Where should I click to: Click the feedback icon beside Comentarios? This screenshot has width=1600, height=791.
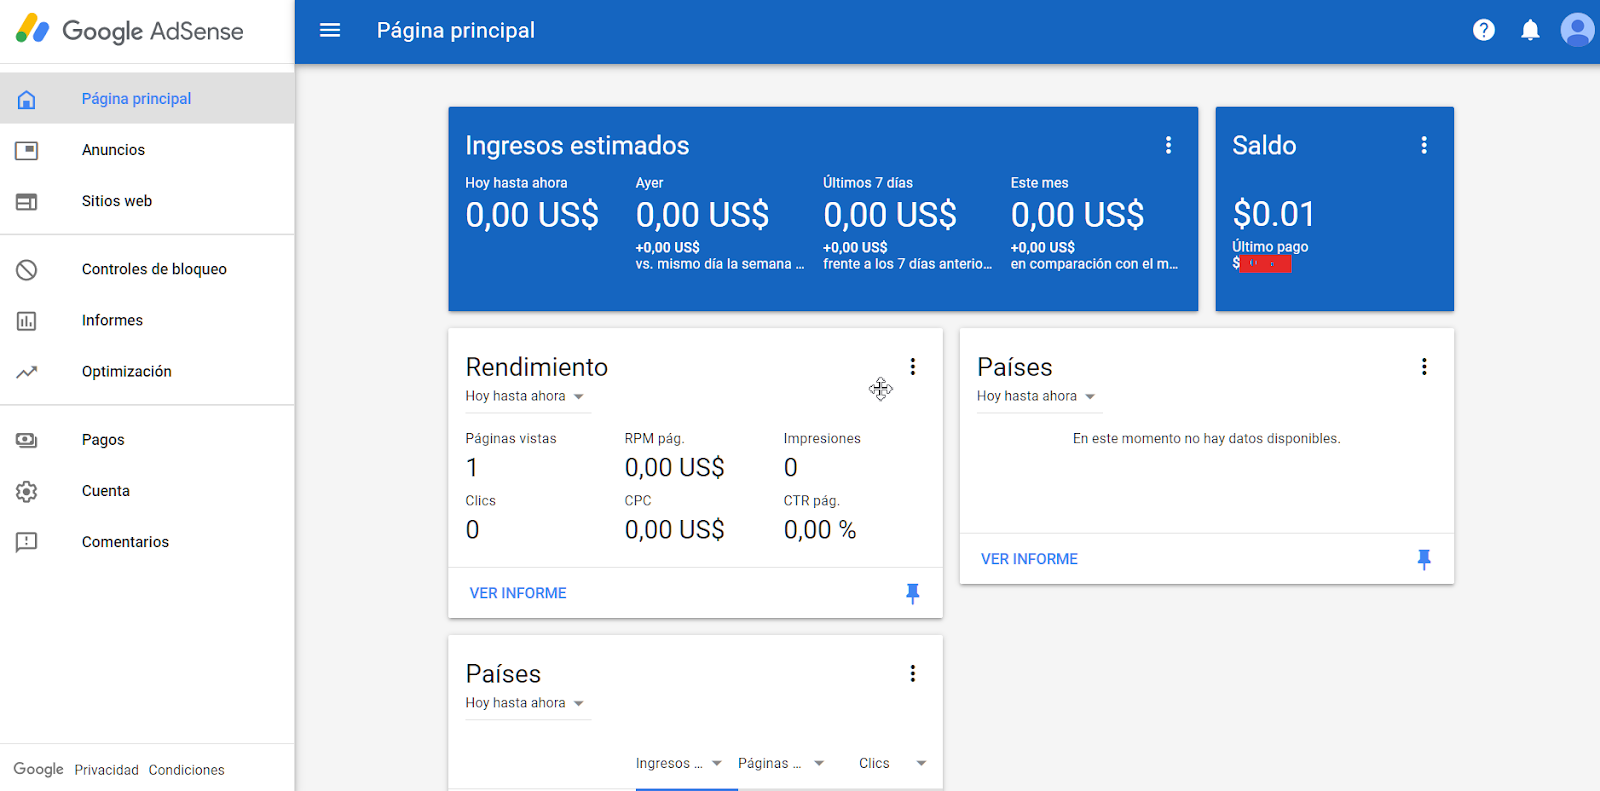(27, 542)
